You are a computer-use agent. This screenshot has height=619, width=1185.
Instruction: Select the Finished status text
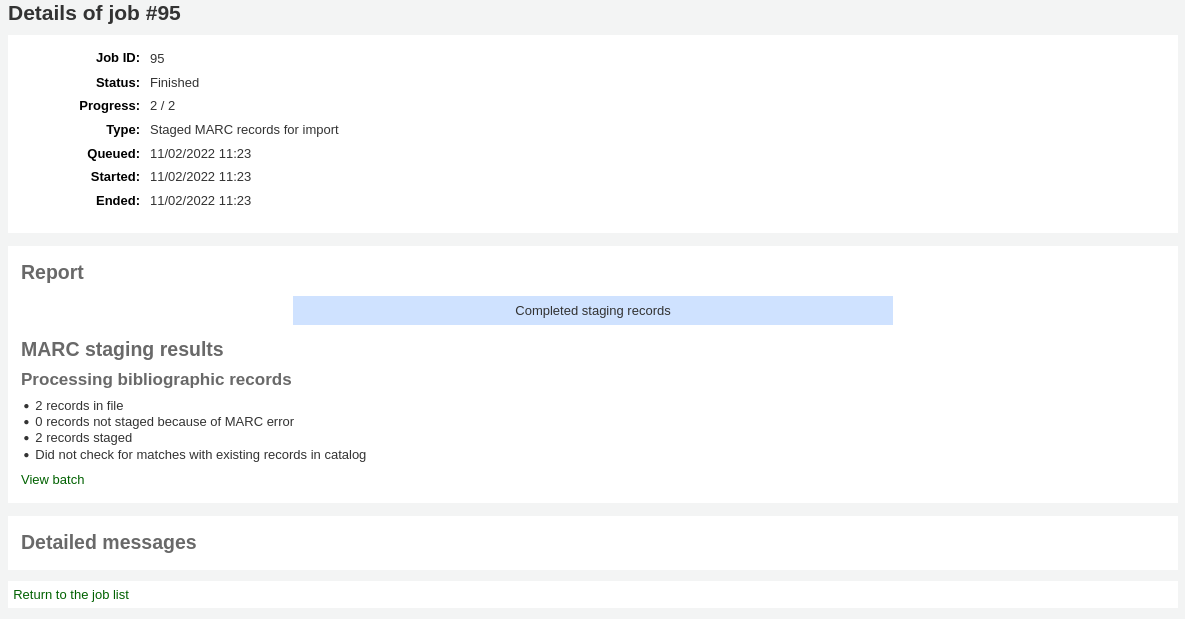(174, 82)
